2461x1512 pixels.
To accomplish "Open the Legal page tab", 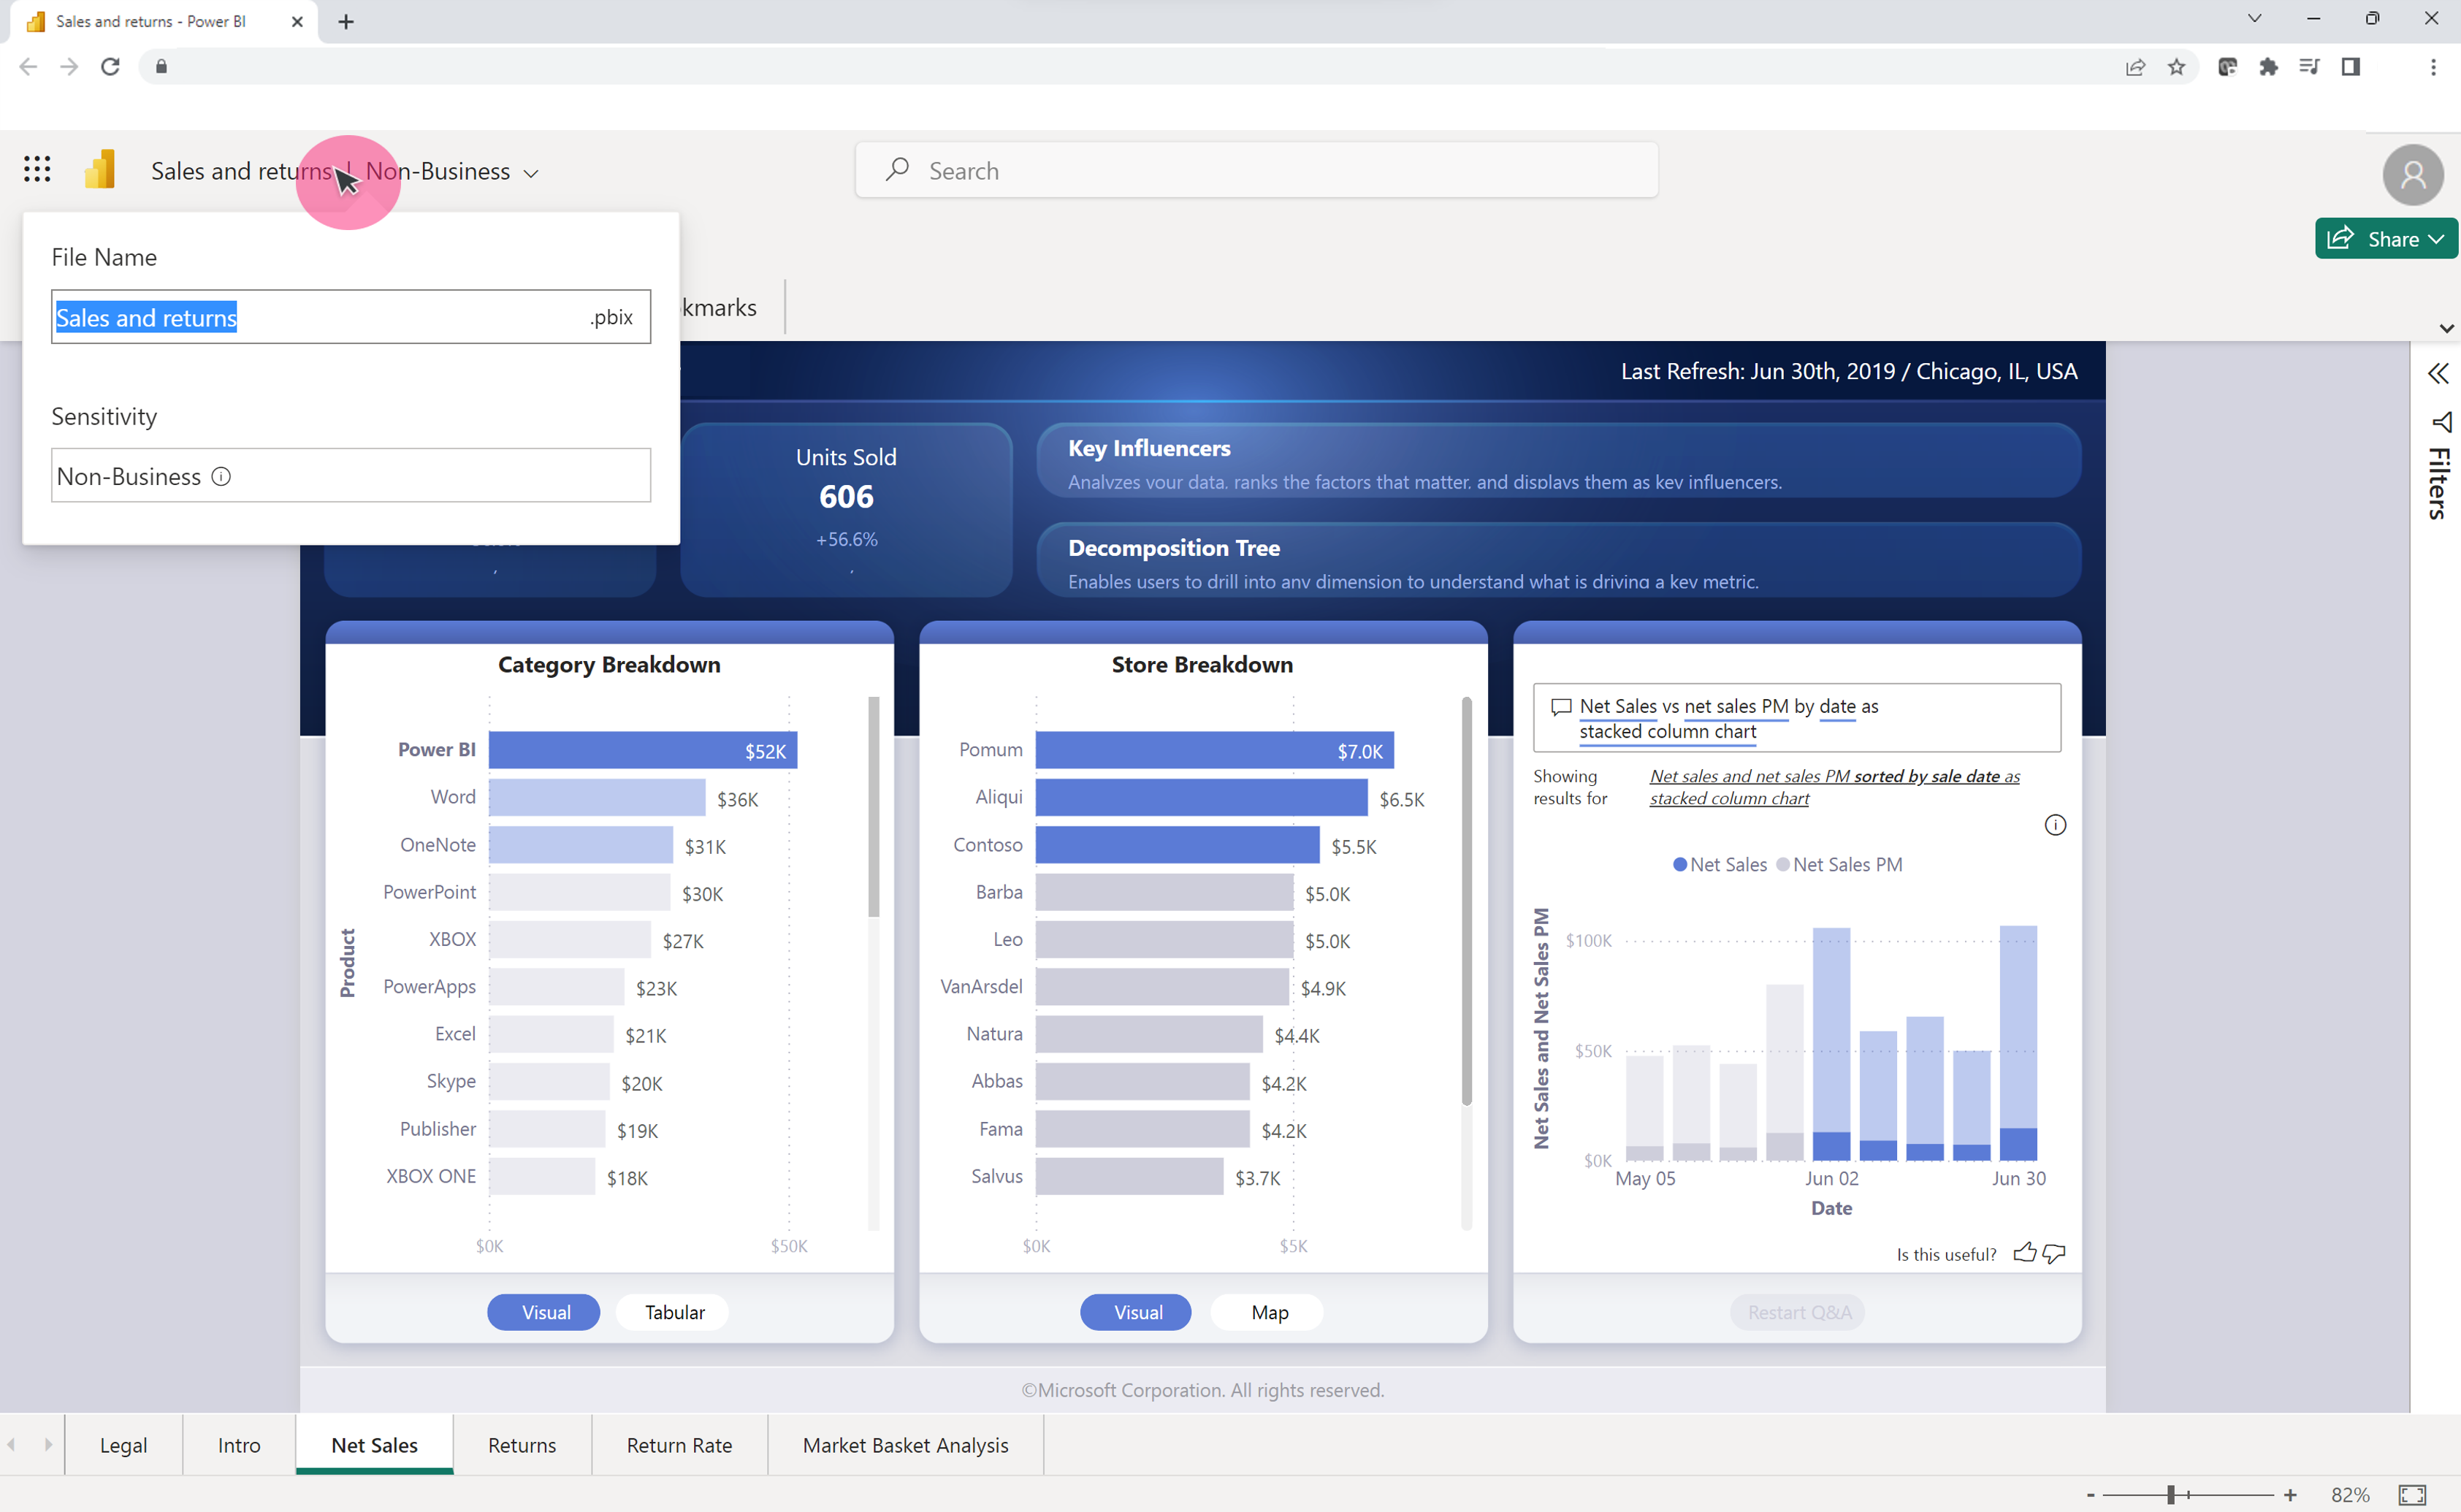I will click(123, 1445).
